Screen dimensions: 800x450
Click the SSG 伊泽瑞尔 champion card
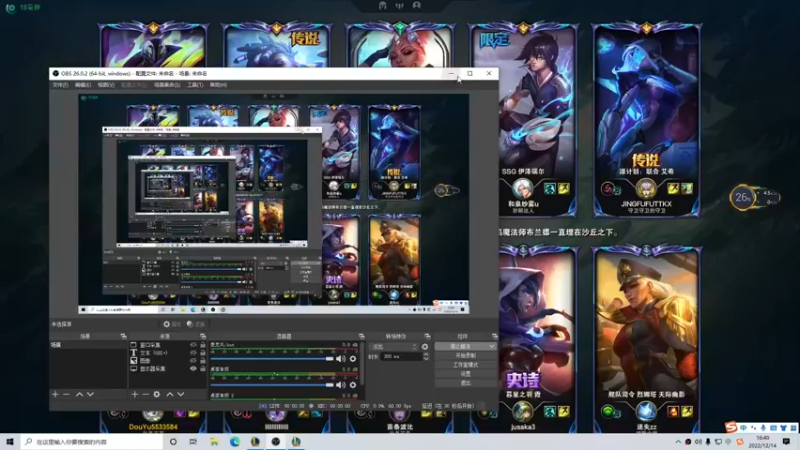[522, 120]
